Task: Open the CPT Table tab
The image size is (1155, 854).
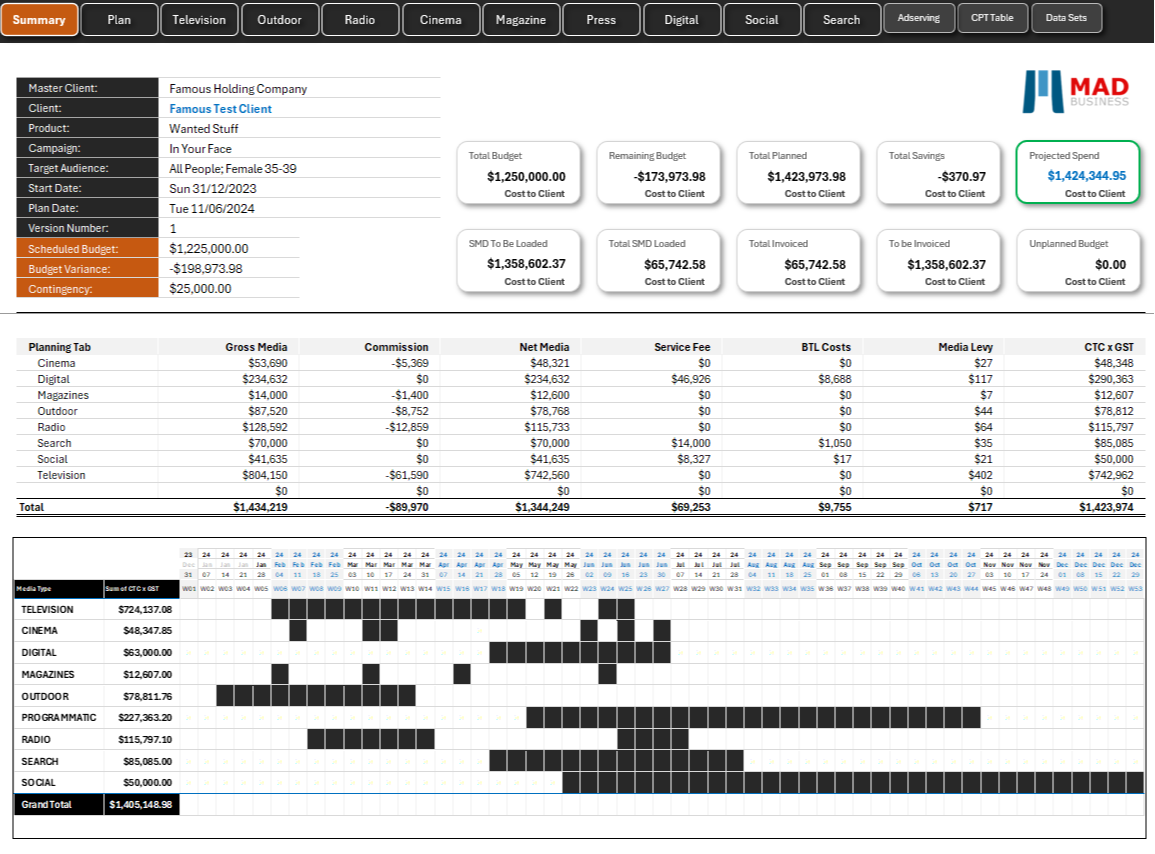Action: pyautogui.click(x=991, y=18)
